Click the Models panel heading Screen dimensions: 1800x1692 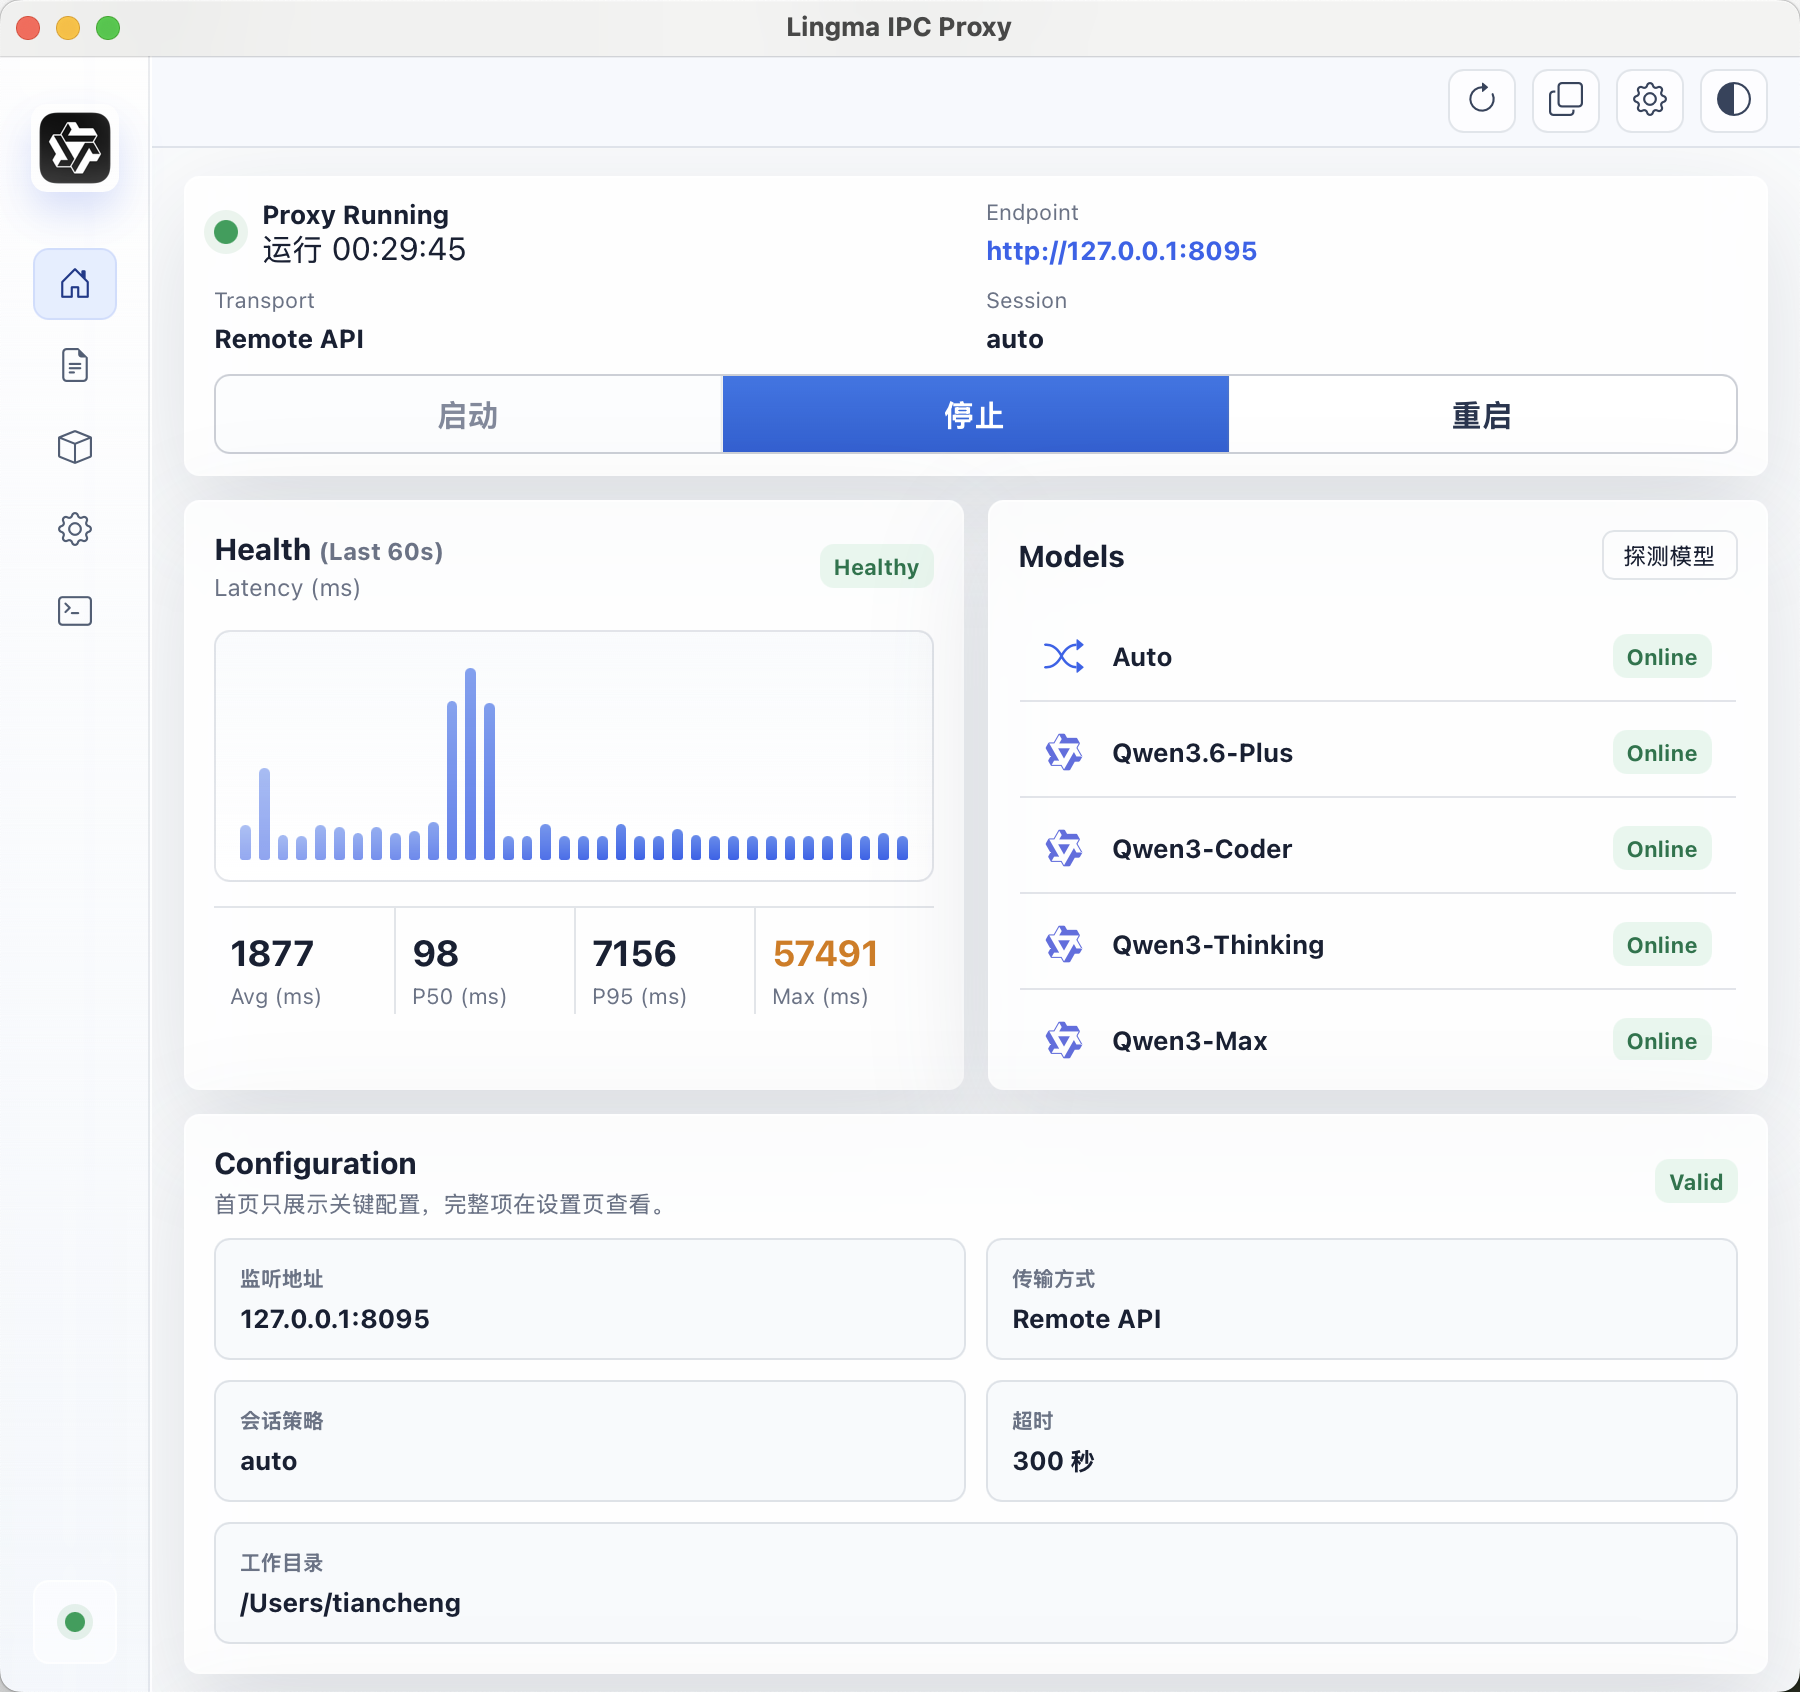click(1071, 557)
